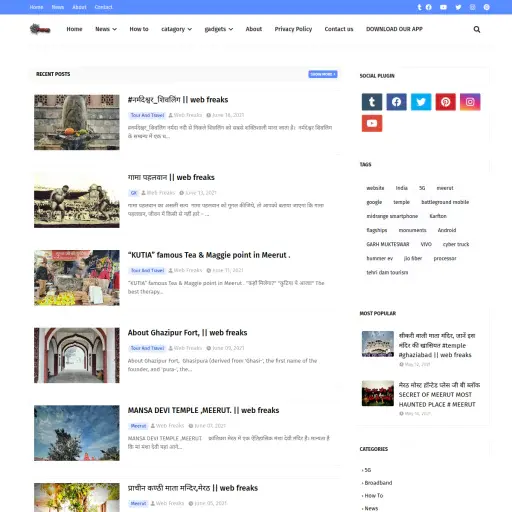This screenshot has height=512, width=512.
Task: Open the KUTIA famous Tea post title
Action: pyautogui.click(x=209, y=255)
